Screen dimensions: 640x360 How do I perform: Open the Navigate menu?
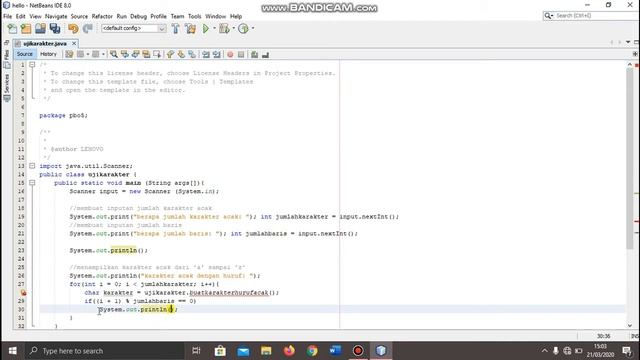pos(56,16)
